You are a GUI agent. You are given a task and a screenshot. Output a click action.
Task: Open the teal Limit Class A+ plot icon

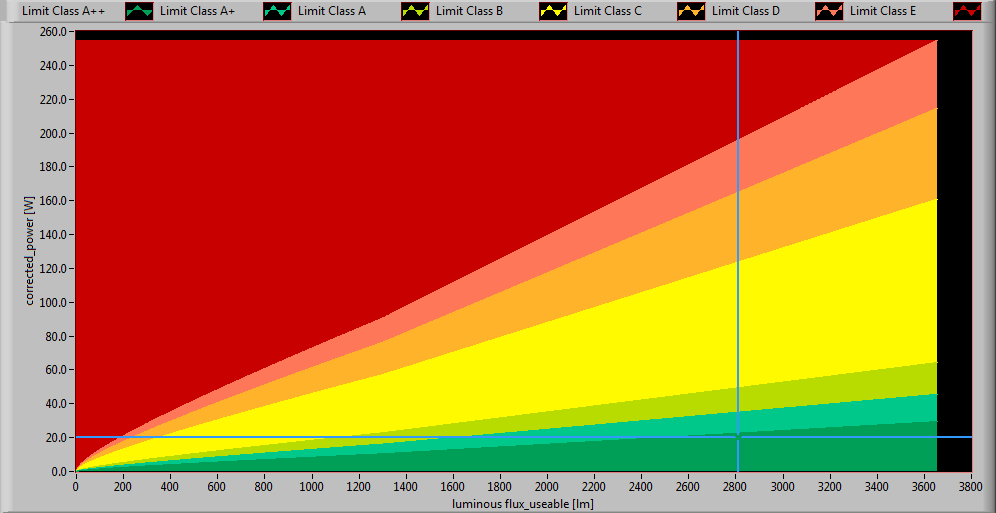tap(276, 11)
